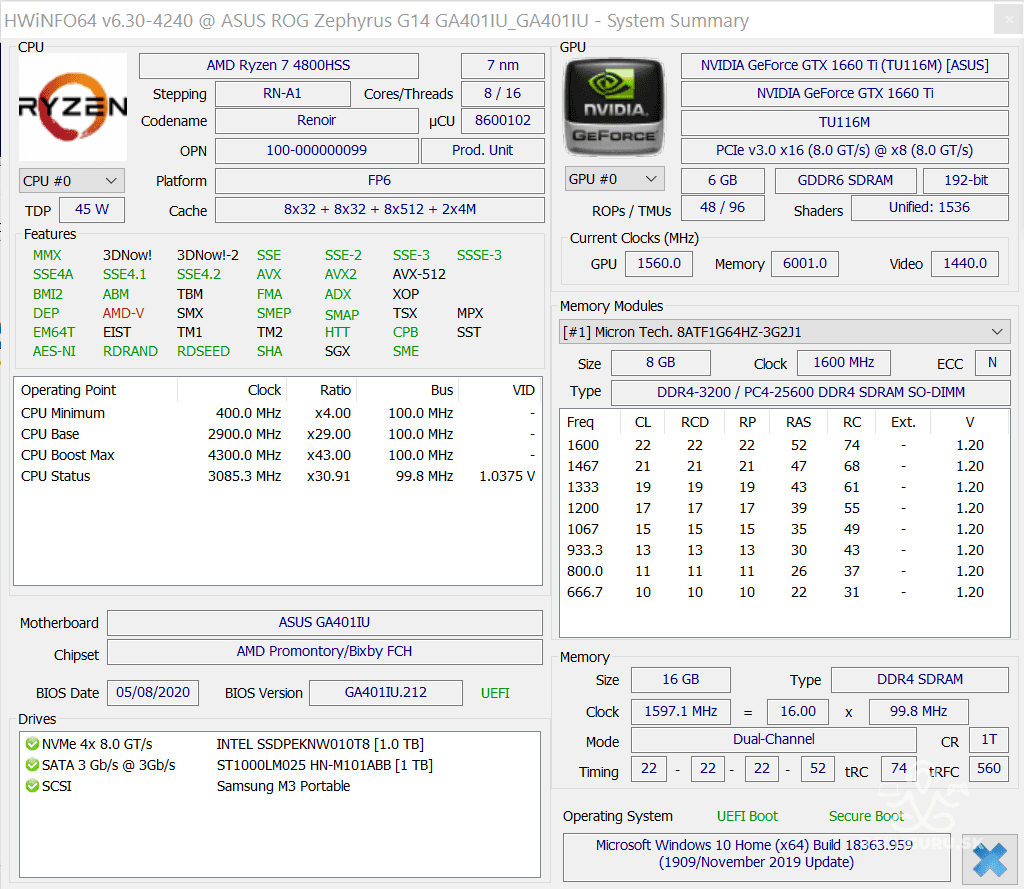Click the Samsung M3 Portable drive entry
The image size is (1024, 889).
[283, 786]
